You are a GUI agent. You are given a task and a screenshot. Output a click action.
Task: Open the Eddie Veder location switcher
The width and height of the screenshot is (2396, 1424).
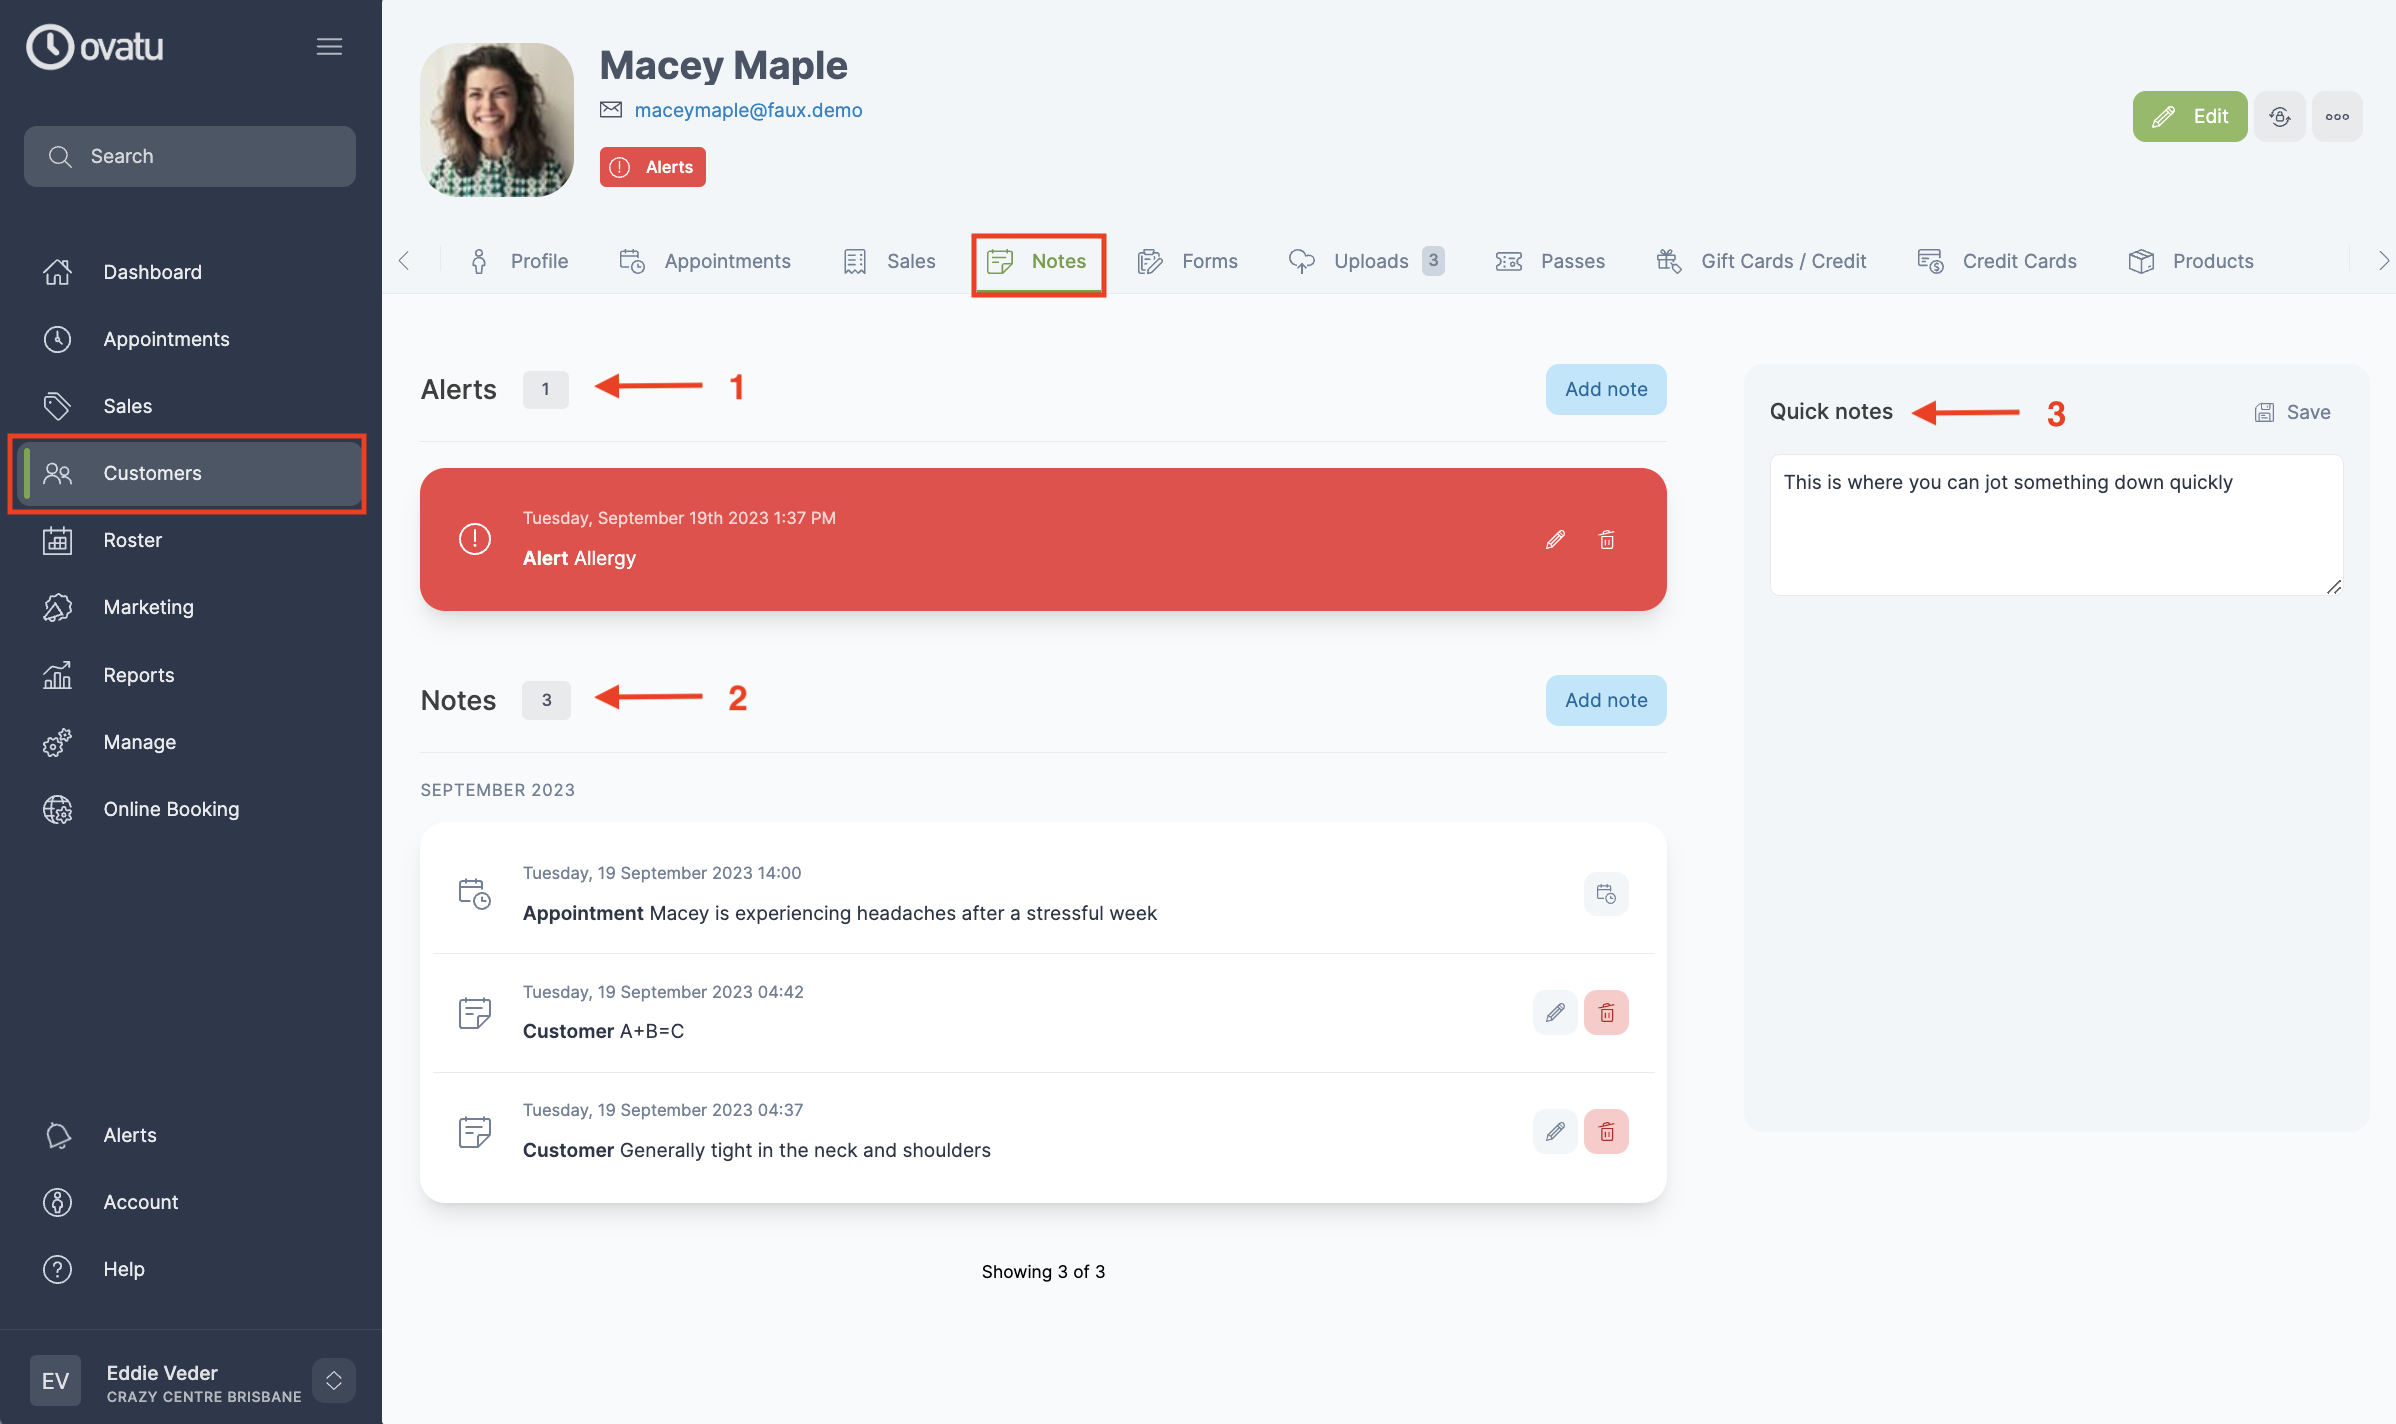tap(333, 1380)
